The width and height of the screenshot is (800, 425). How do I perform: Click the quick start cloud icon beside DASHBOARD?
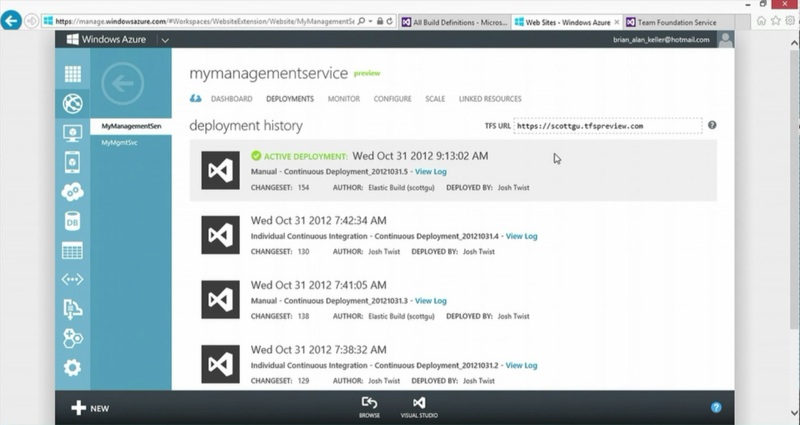196,98
